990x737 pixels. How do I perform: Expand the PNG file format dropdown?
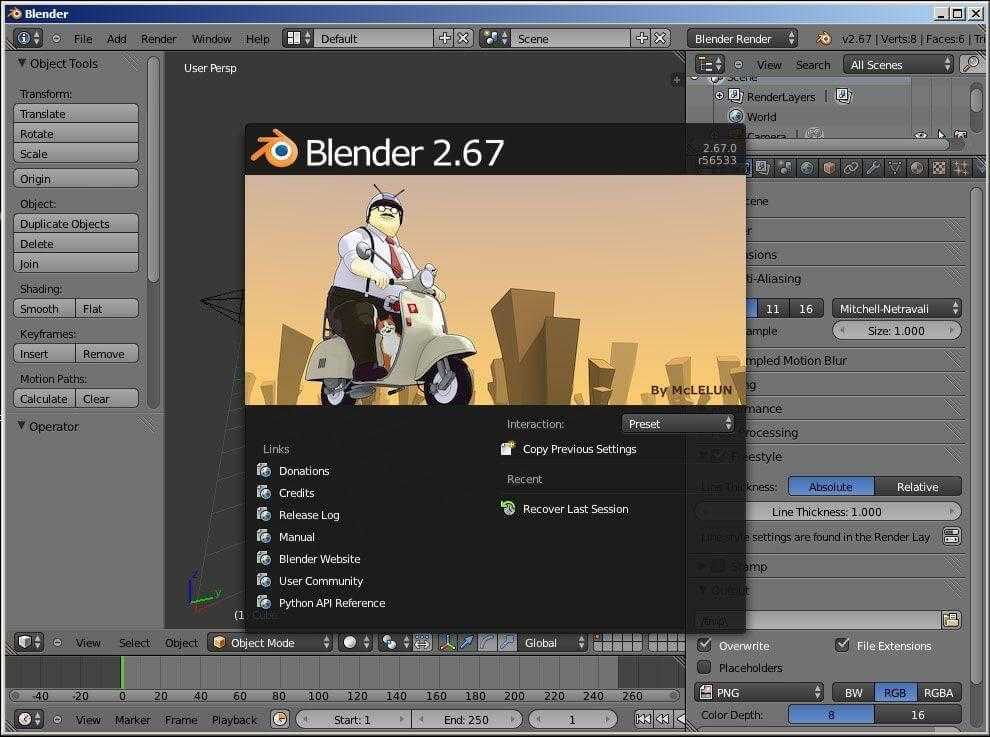click(759, 692)
